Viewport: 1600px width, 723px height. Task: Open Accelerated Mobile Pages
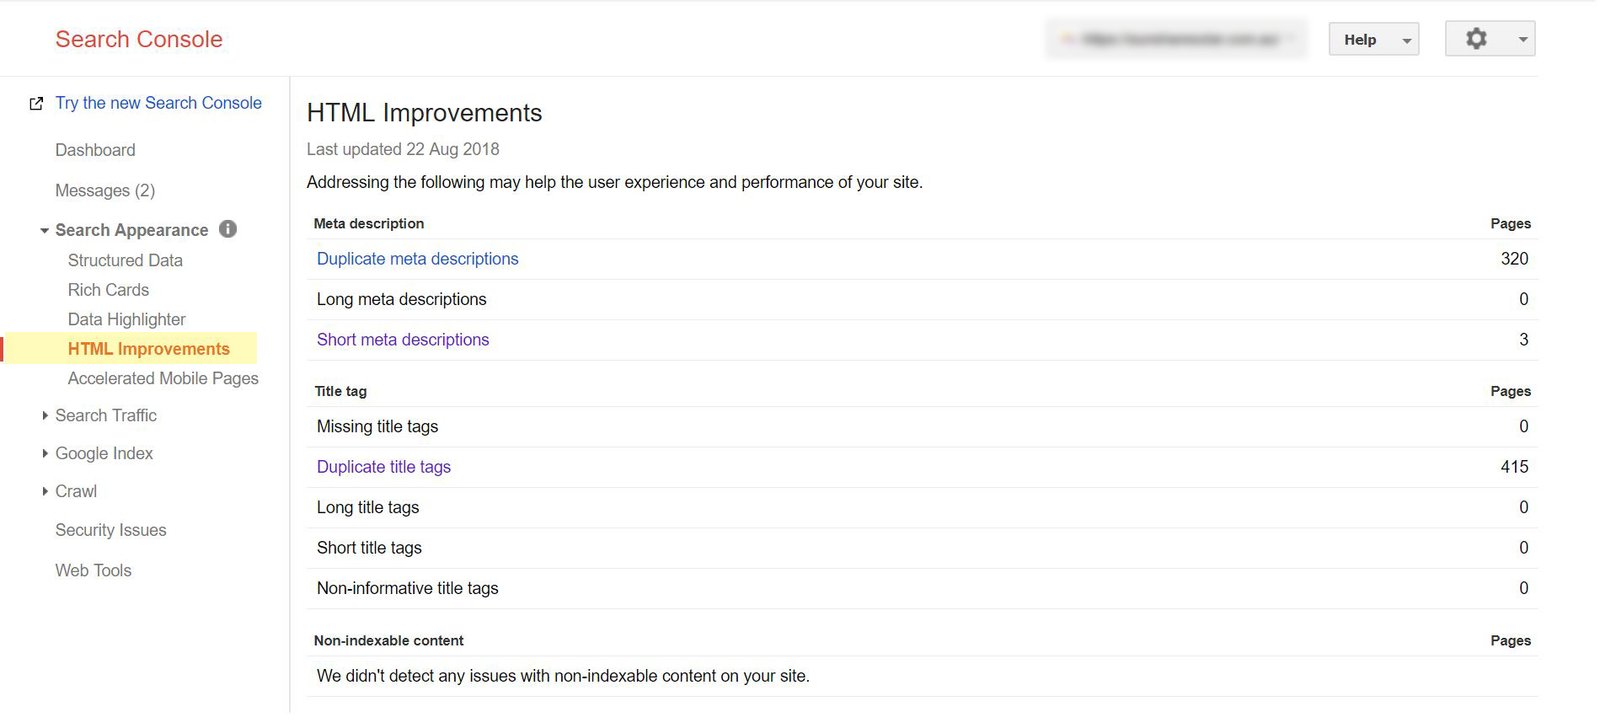(x=163, y=378)
